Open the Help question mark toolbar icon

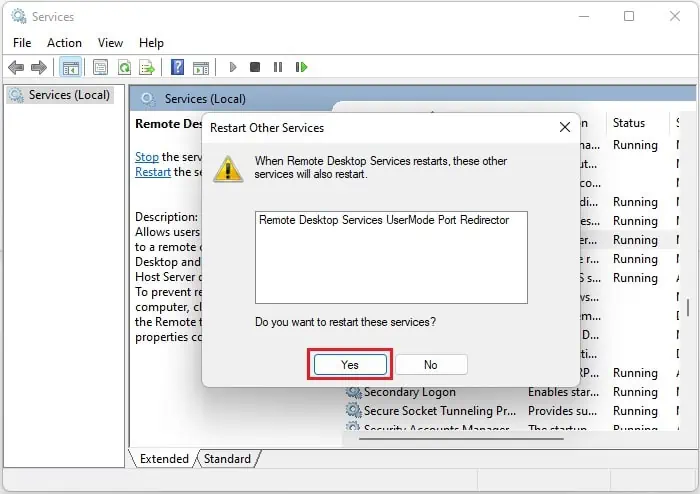(177, 67)
